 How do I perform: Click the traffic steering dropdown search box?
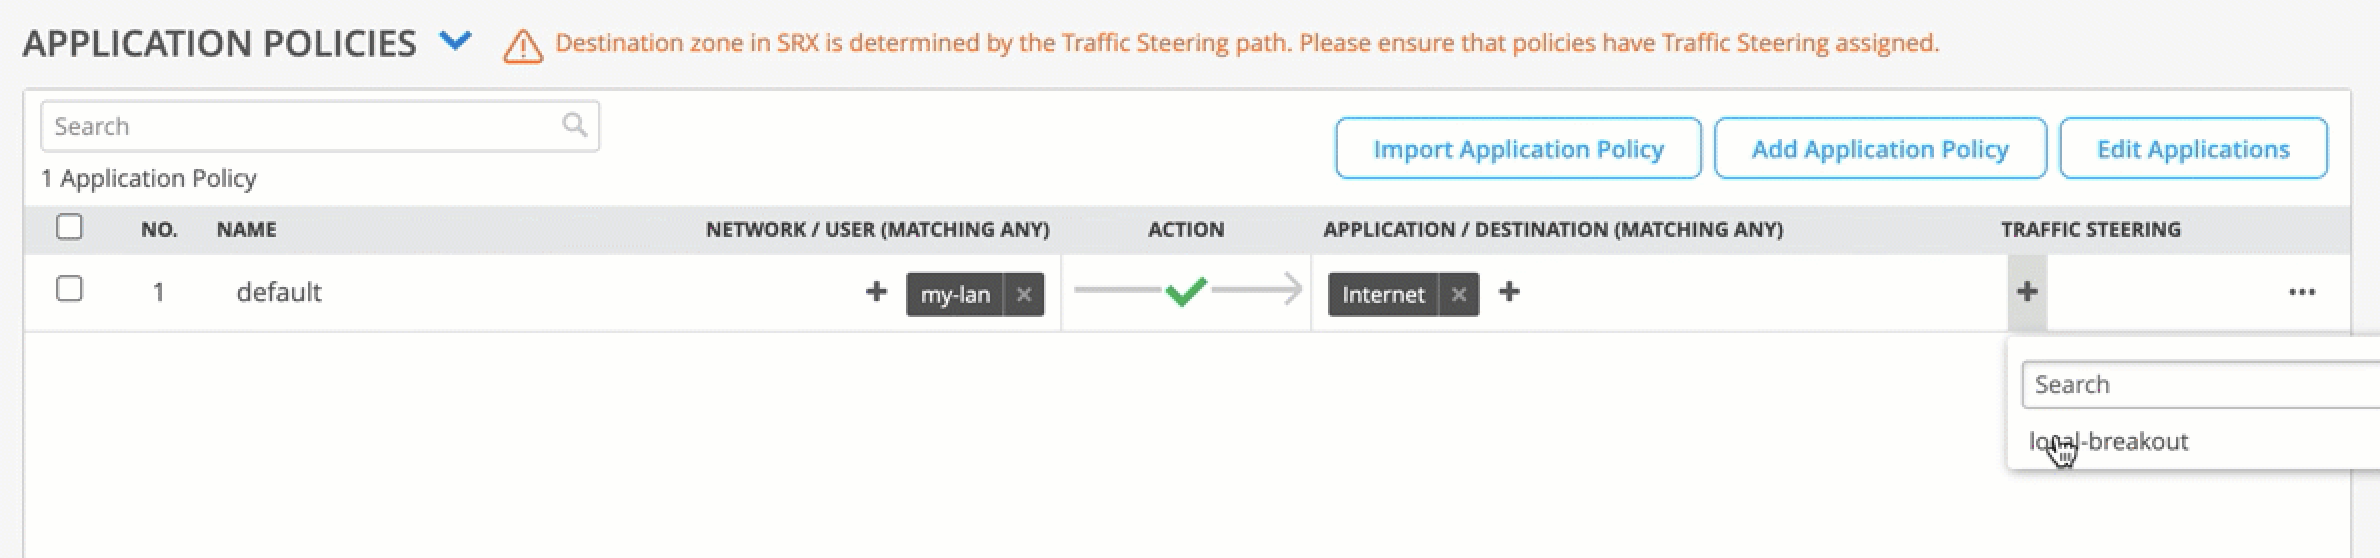2200,385
